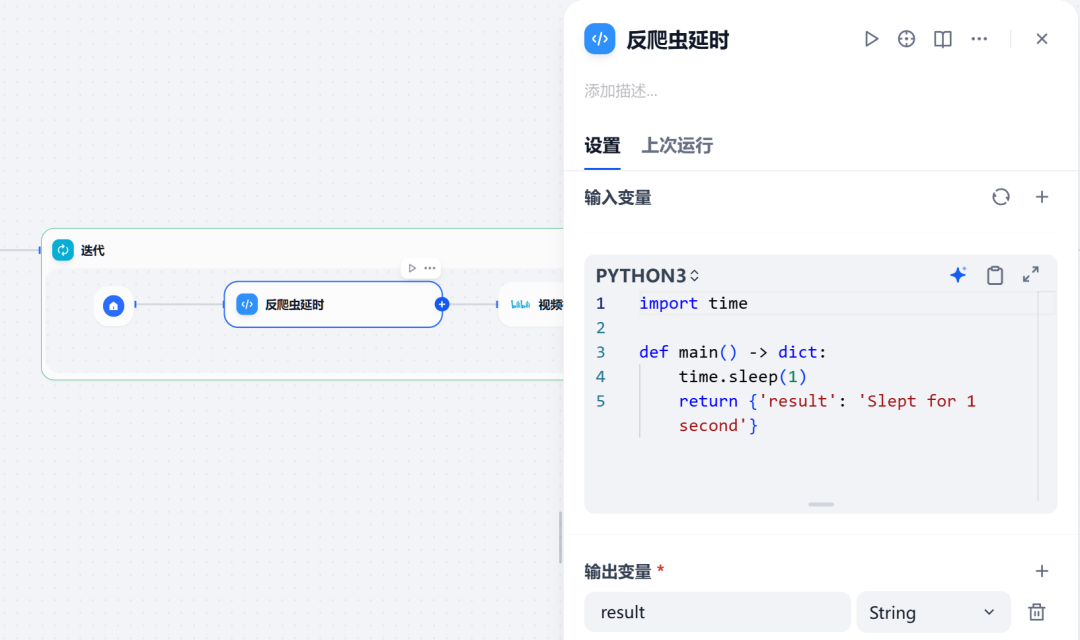Click the 'def main() -> dict:' line

[x=732, y=352]
